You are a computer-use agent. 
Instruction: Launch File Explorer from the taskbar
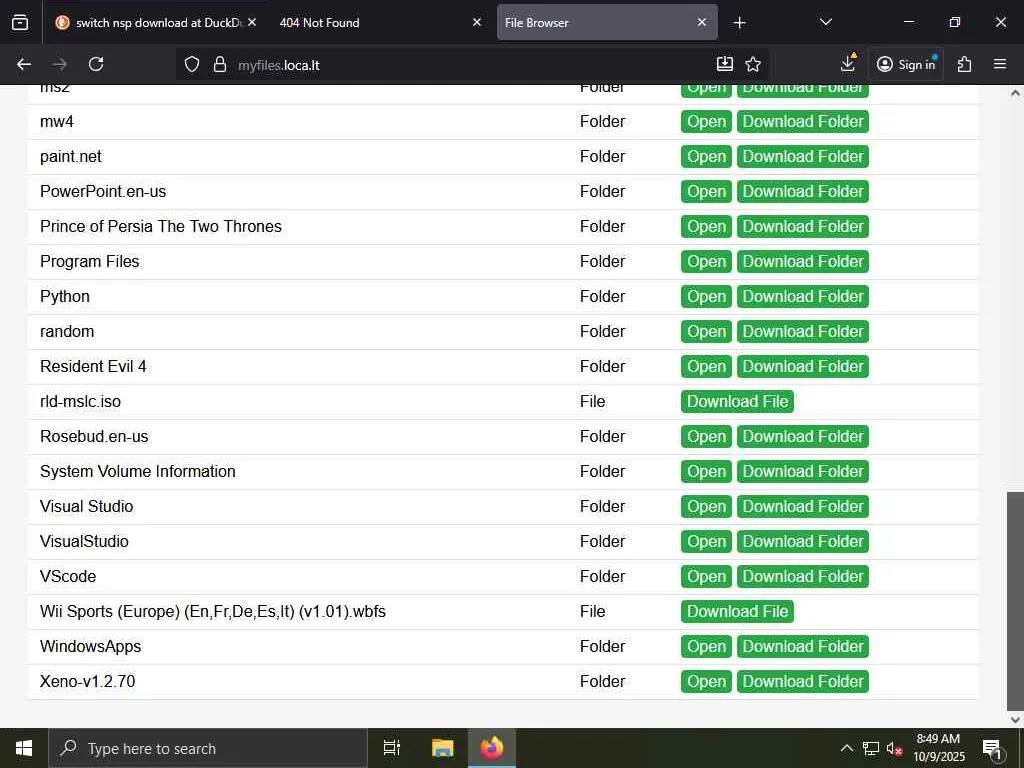click(442, 748)
